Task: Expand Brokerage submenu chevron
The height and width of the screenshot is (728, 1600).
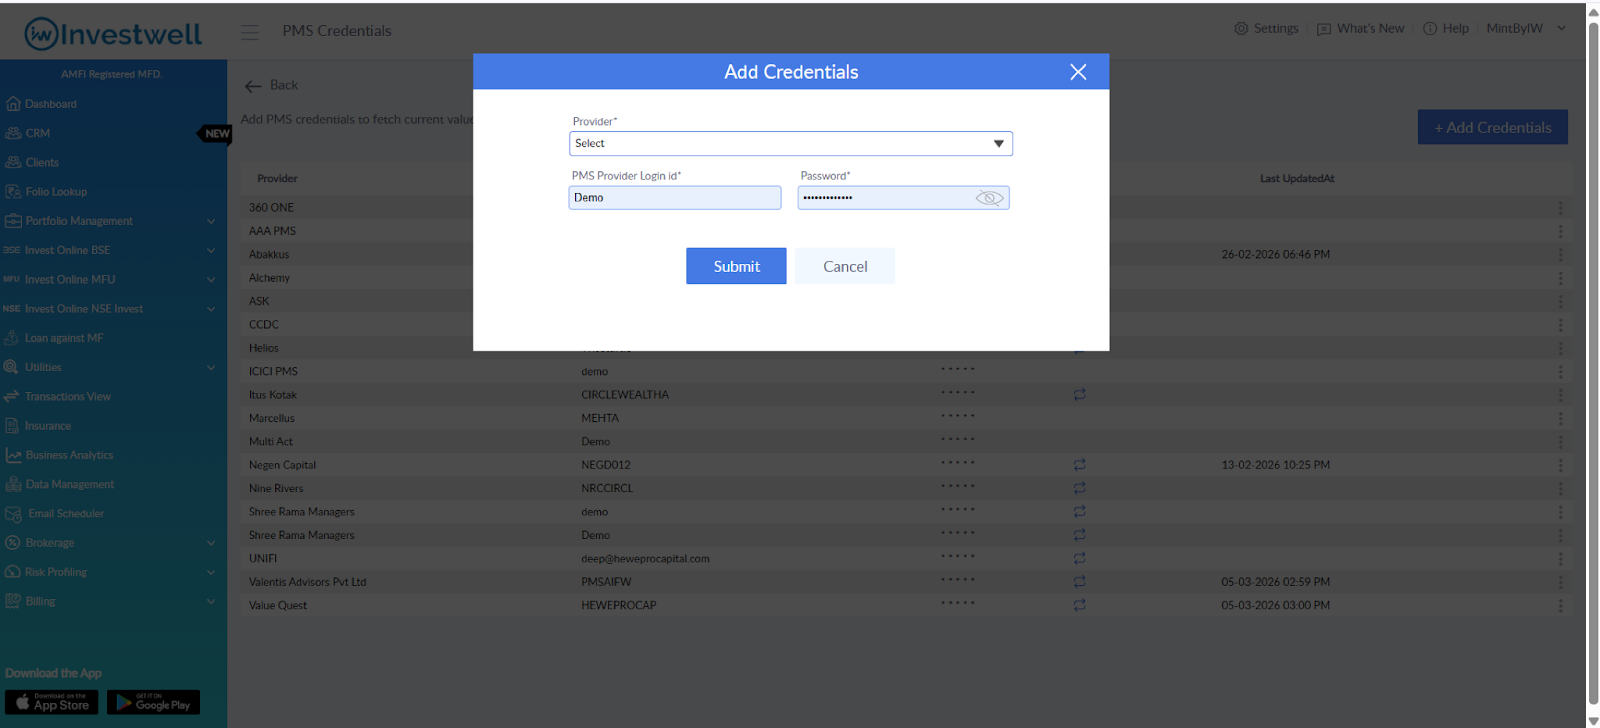Action: pos(211,543)
